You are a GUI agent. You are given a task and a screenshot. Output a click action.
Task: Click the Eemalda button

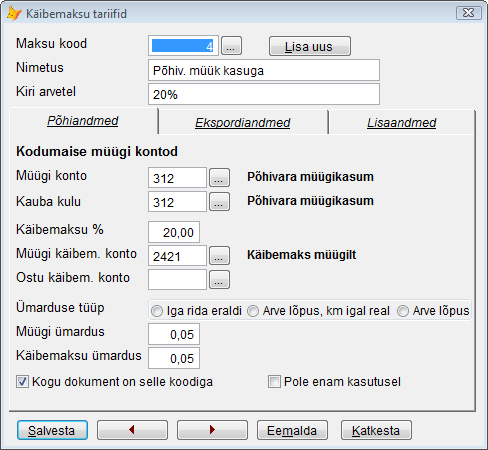coord(292,430)
